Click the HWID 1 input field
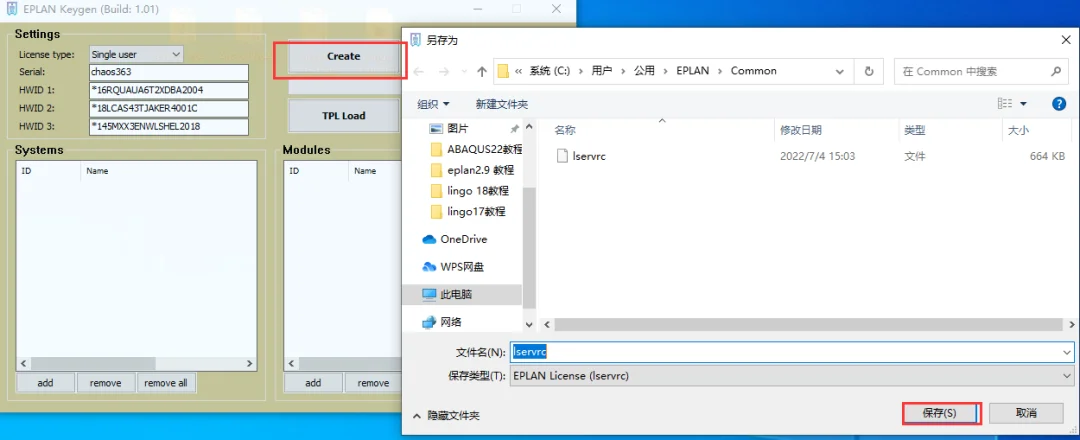Image resolution: width=1080 pixels, height=440 pixels. pos(169,90)
